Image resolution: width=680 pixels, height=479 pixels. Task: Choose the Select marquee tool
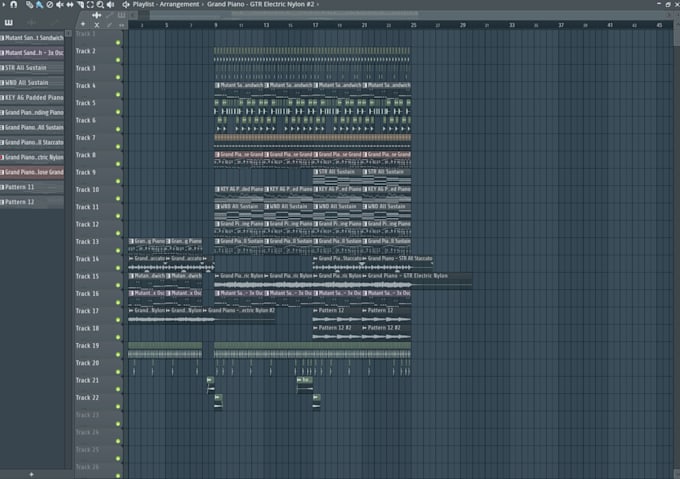click(x=90, y=5)
